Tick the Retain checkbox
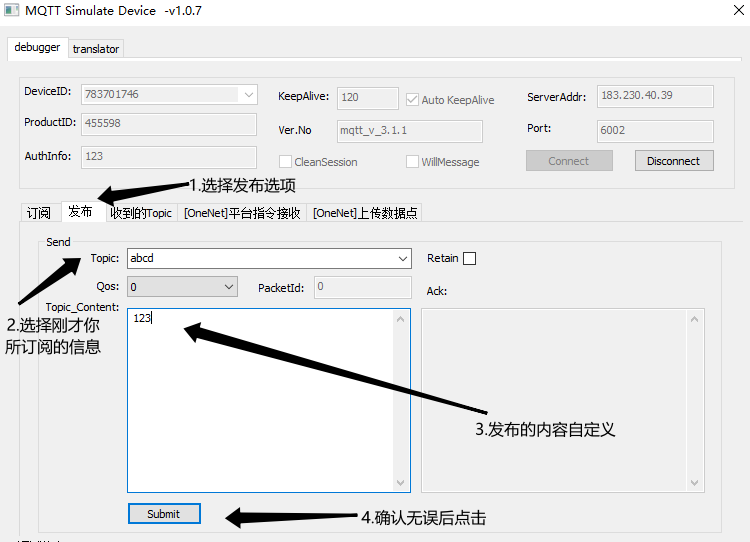 pyautogui.click(x=470, y=258)
